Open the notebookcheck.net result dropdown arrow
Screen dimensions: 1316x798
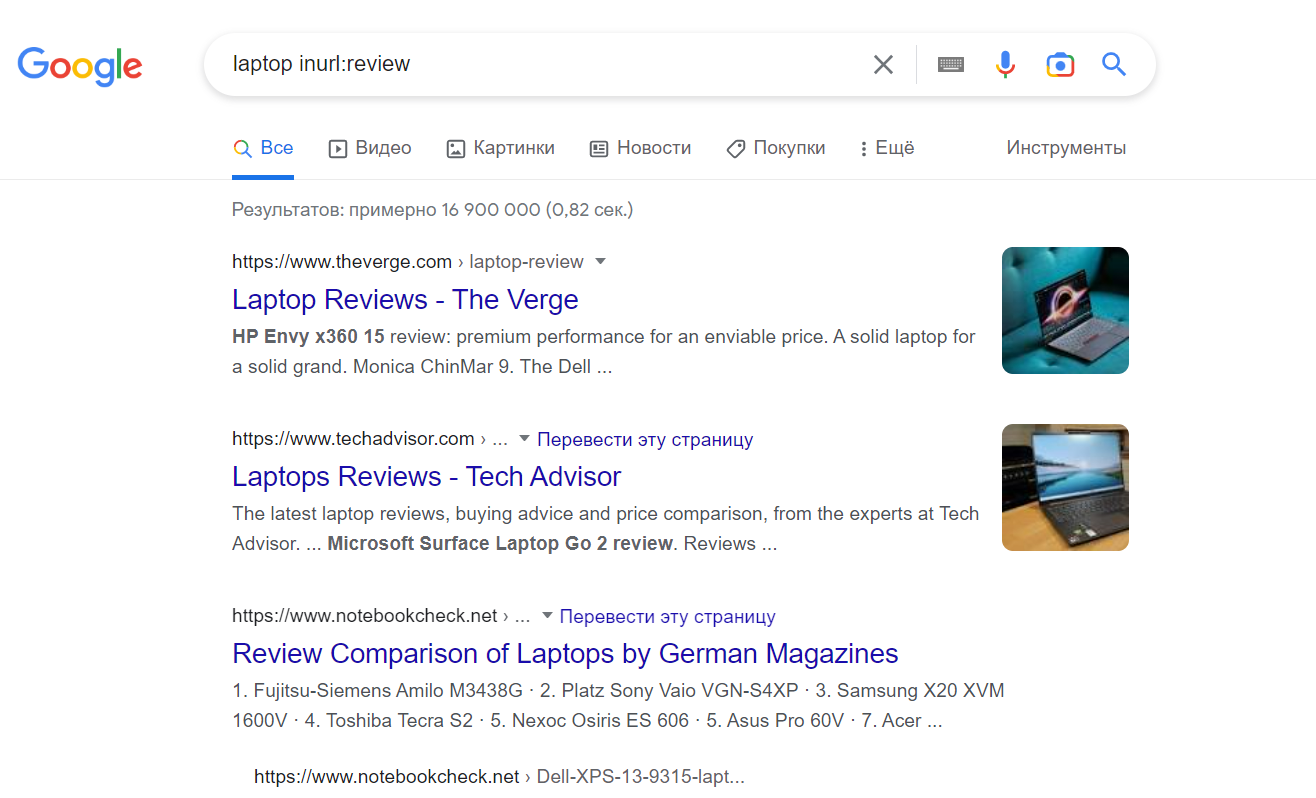(547, 616)
